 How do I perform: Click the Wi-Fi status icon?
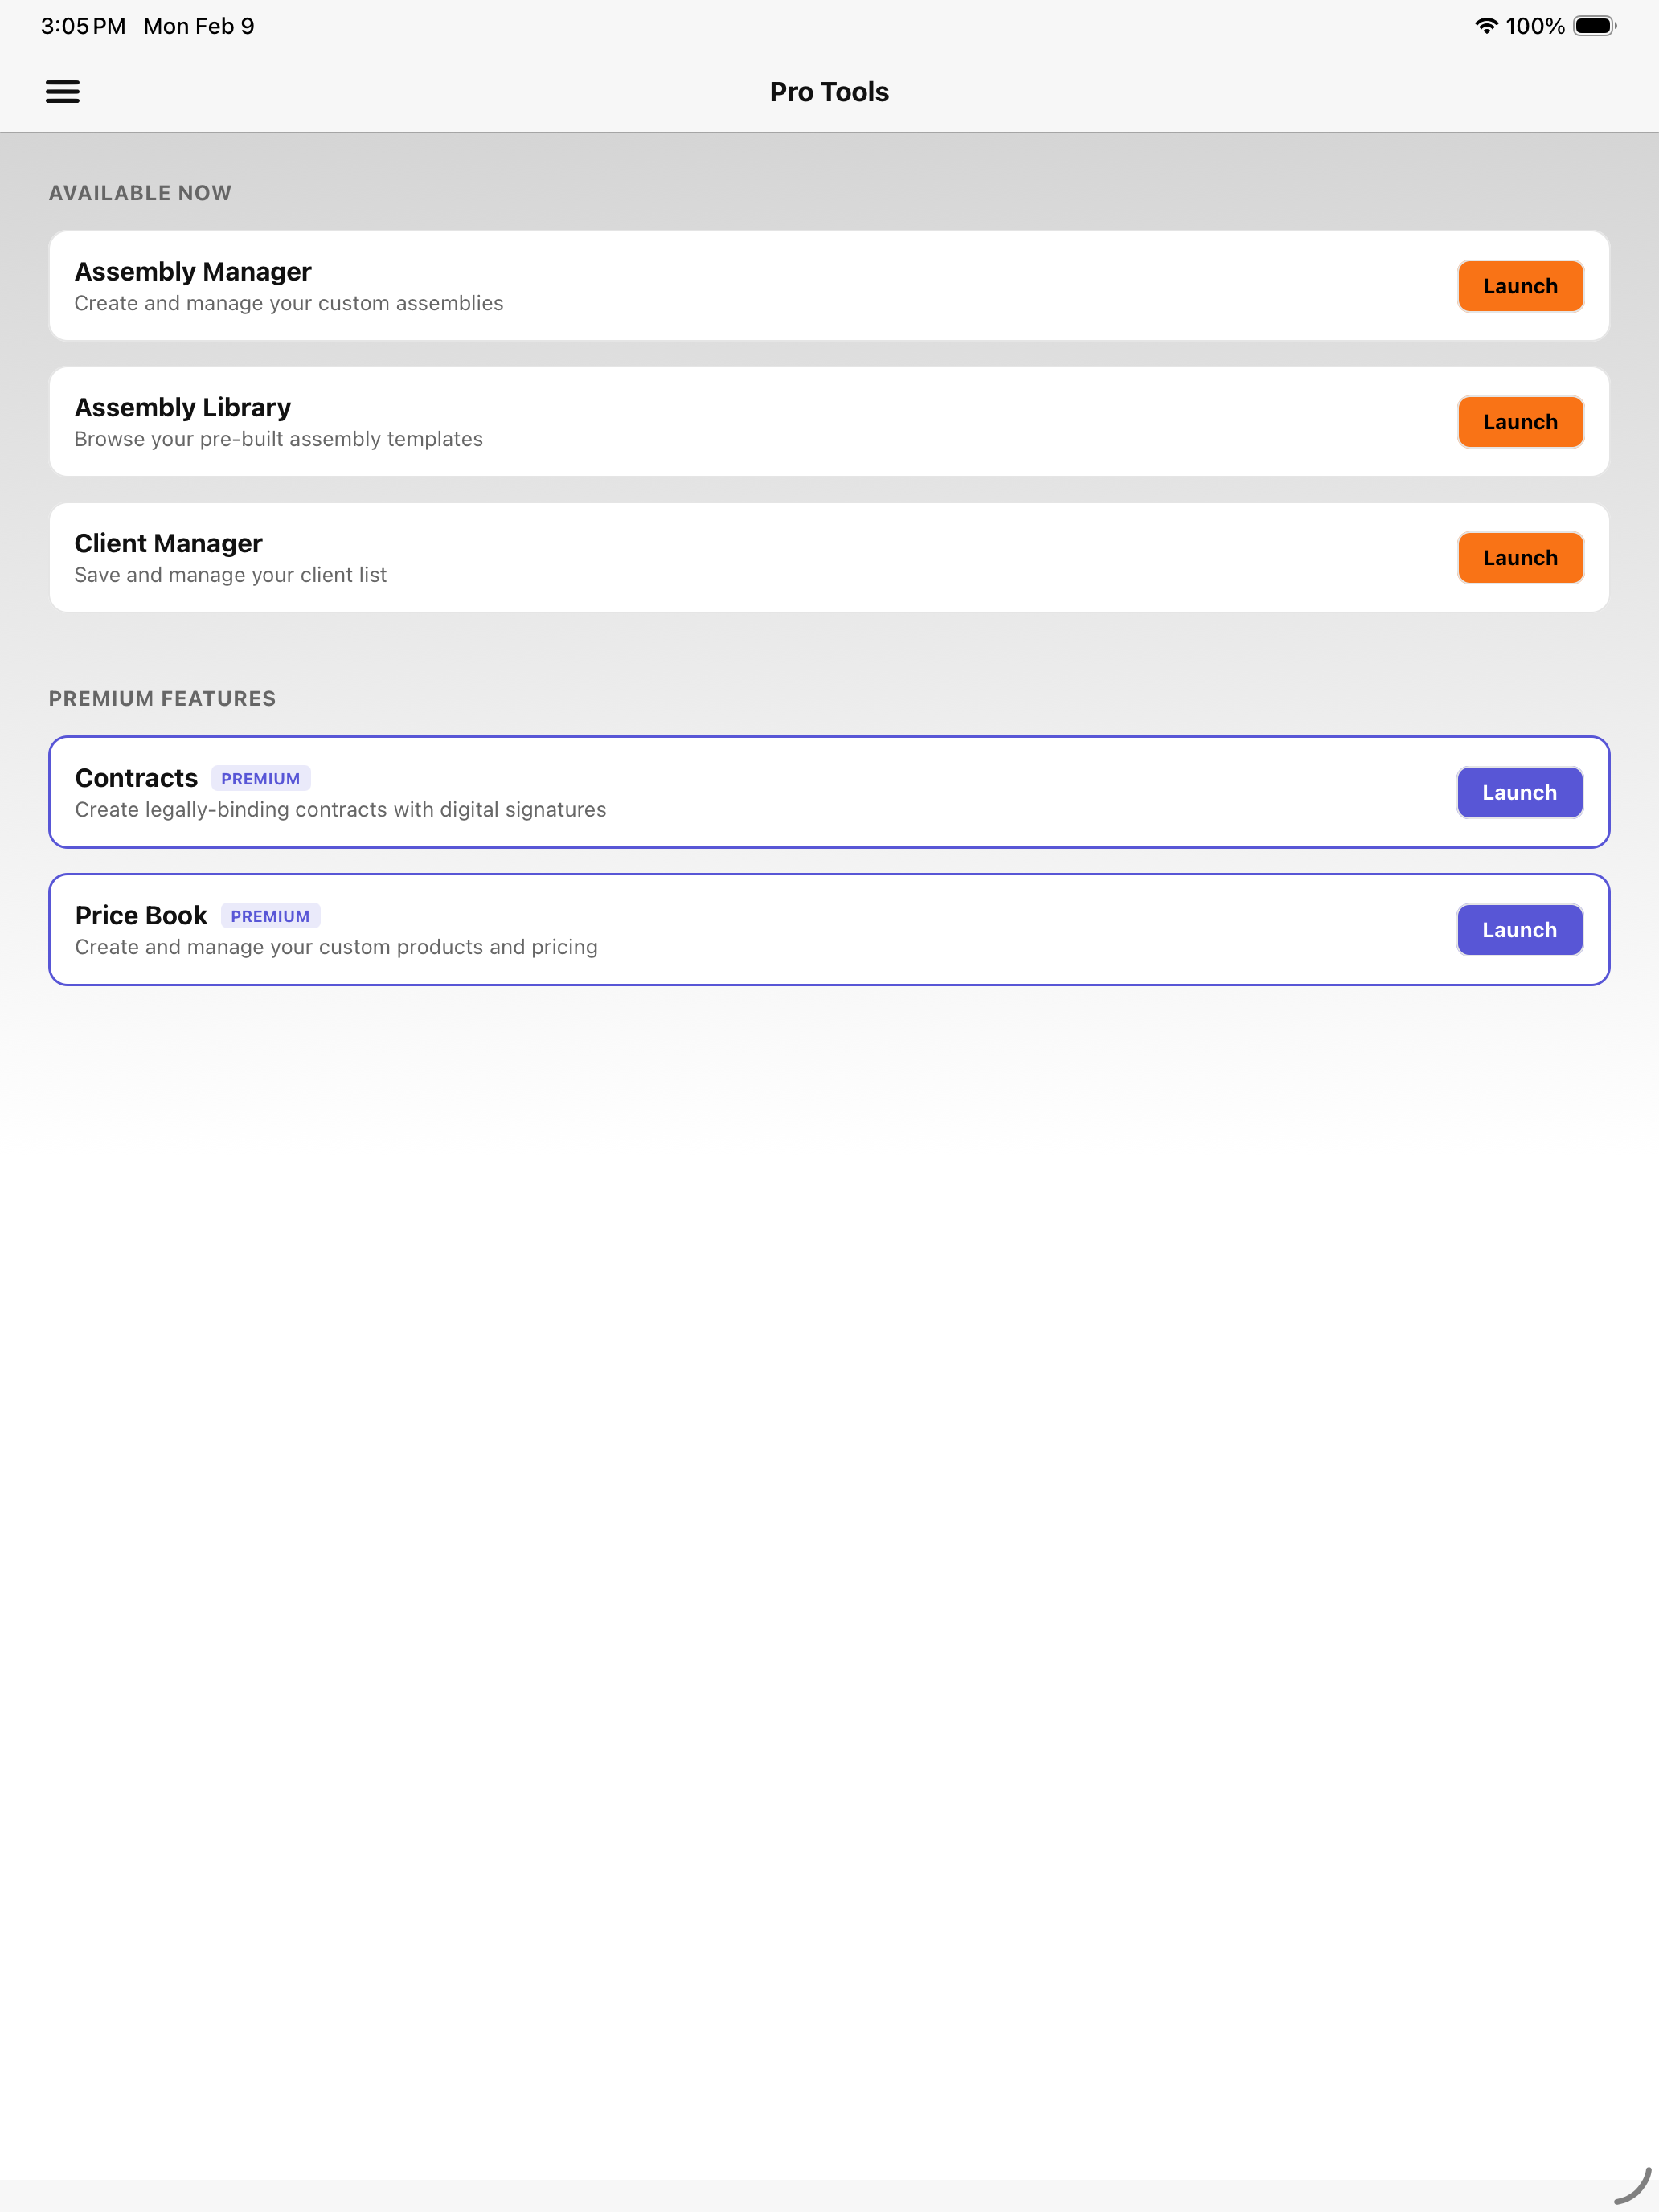tap(1485, 26)
